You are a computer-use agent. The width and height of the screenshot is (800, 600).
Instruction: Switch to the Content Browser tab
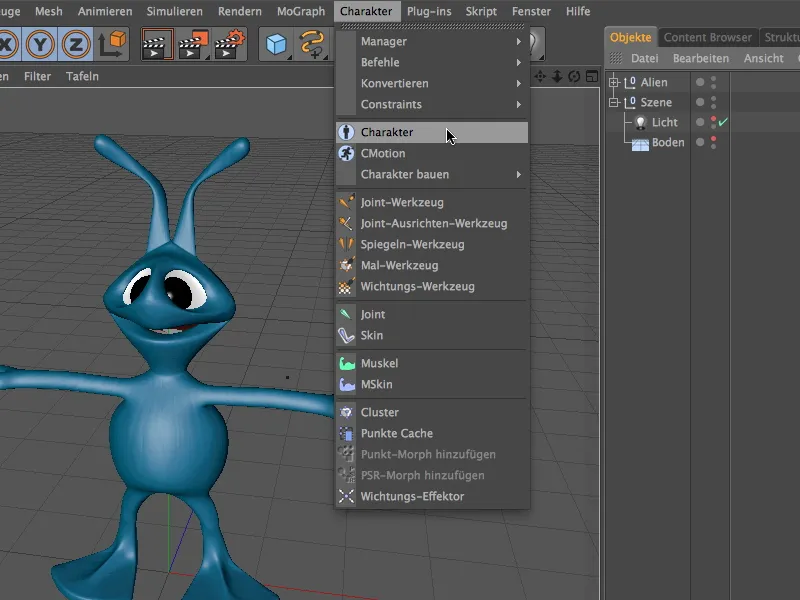tap(708, 38)
